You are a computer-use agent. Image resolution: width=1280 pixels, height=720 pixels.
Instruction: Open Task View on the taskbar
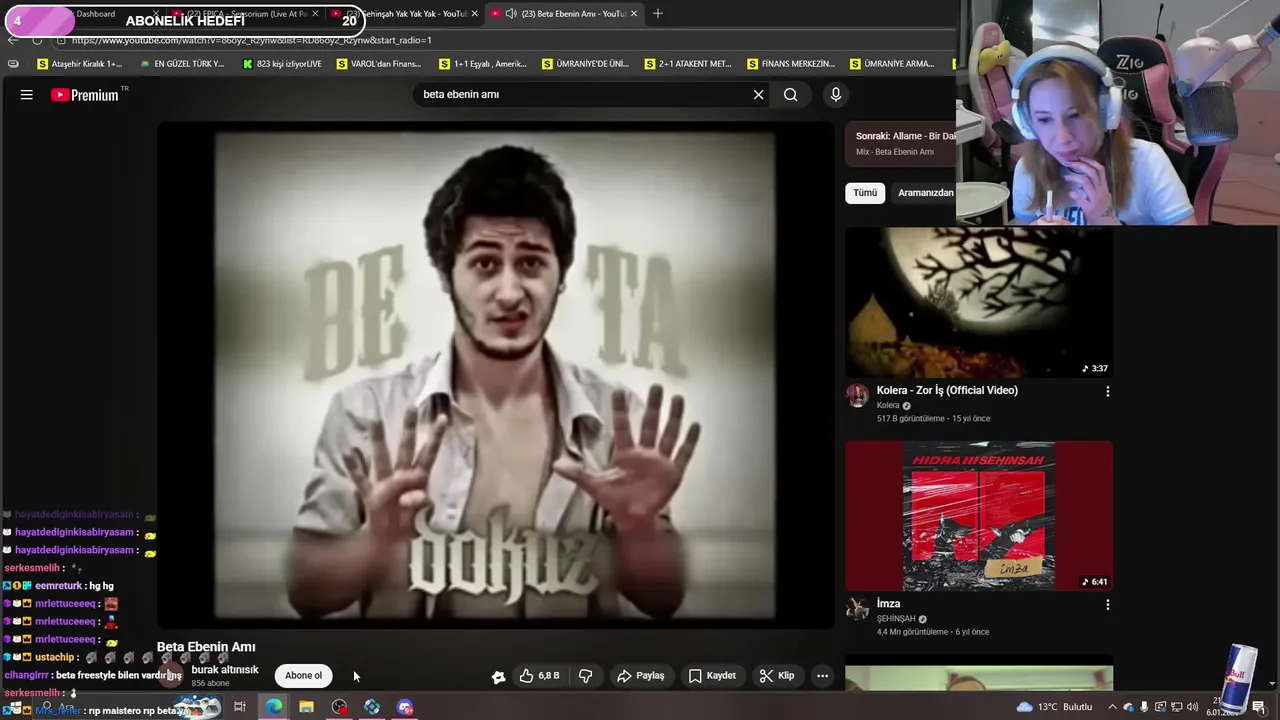tap(240, 707)
